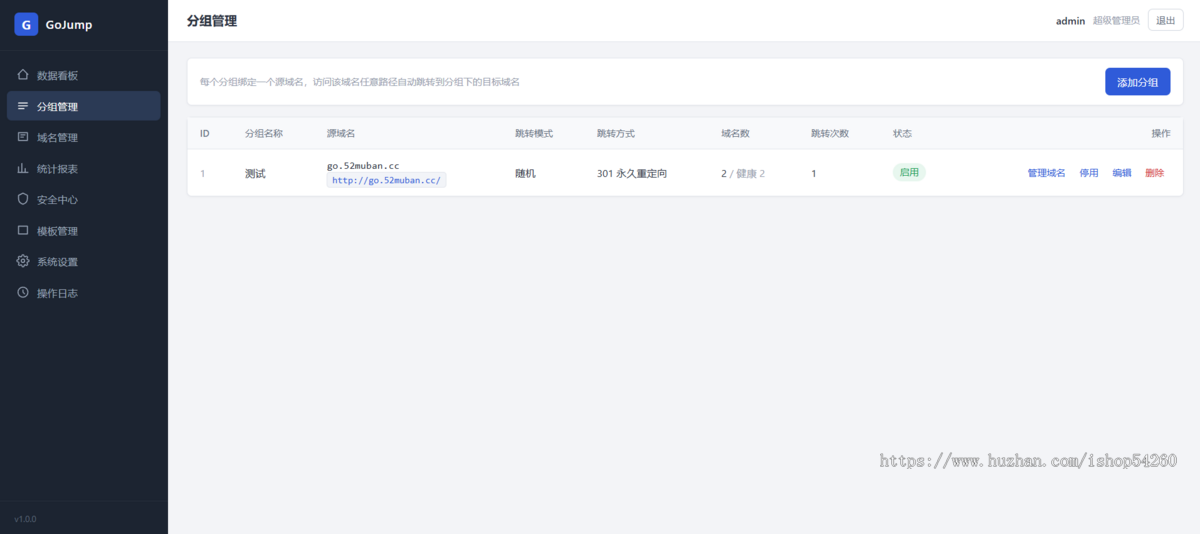
Task: Click 编辑 for the 测试 group
Action: (x=1122, y=173)
